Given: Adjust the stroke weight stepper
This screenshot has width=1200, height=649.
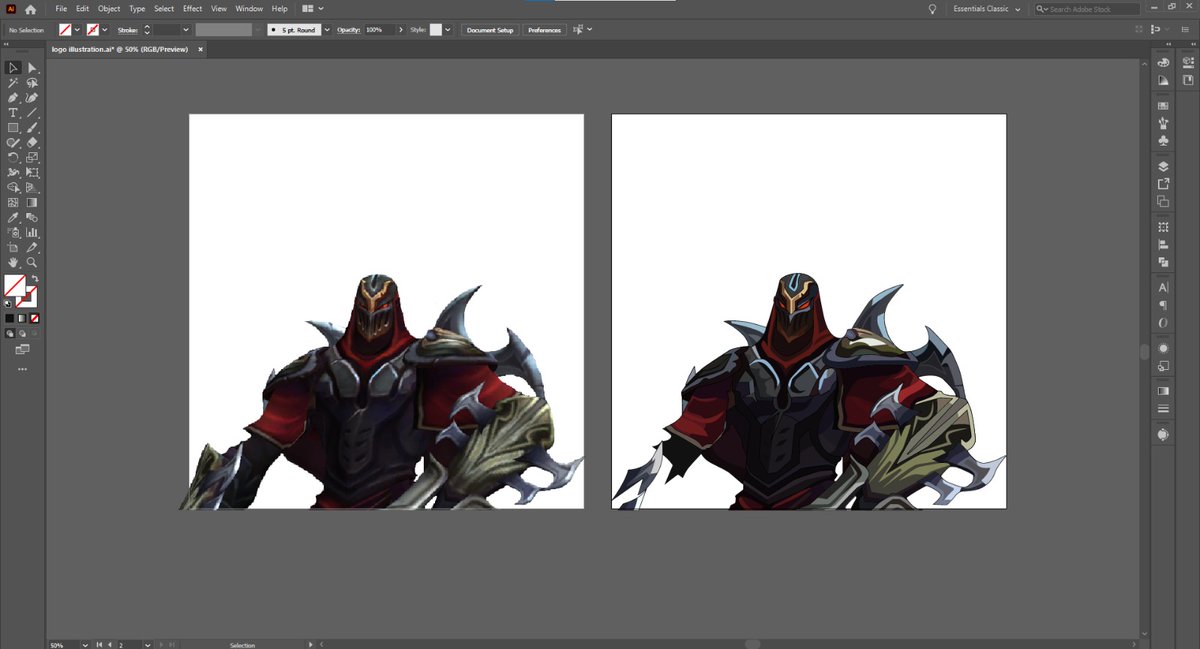Looking at the screenshot, I should 147,30.
